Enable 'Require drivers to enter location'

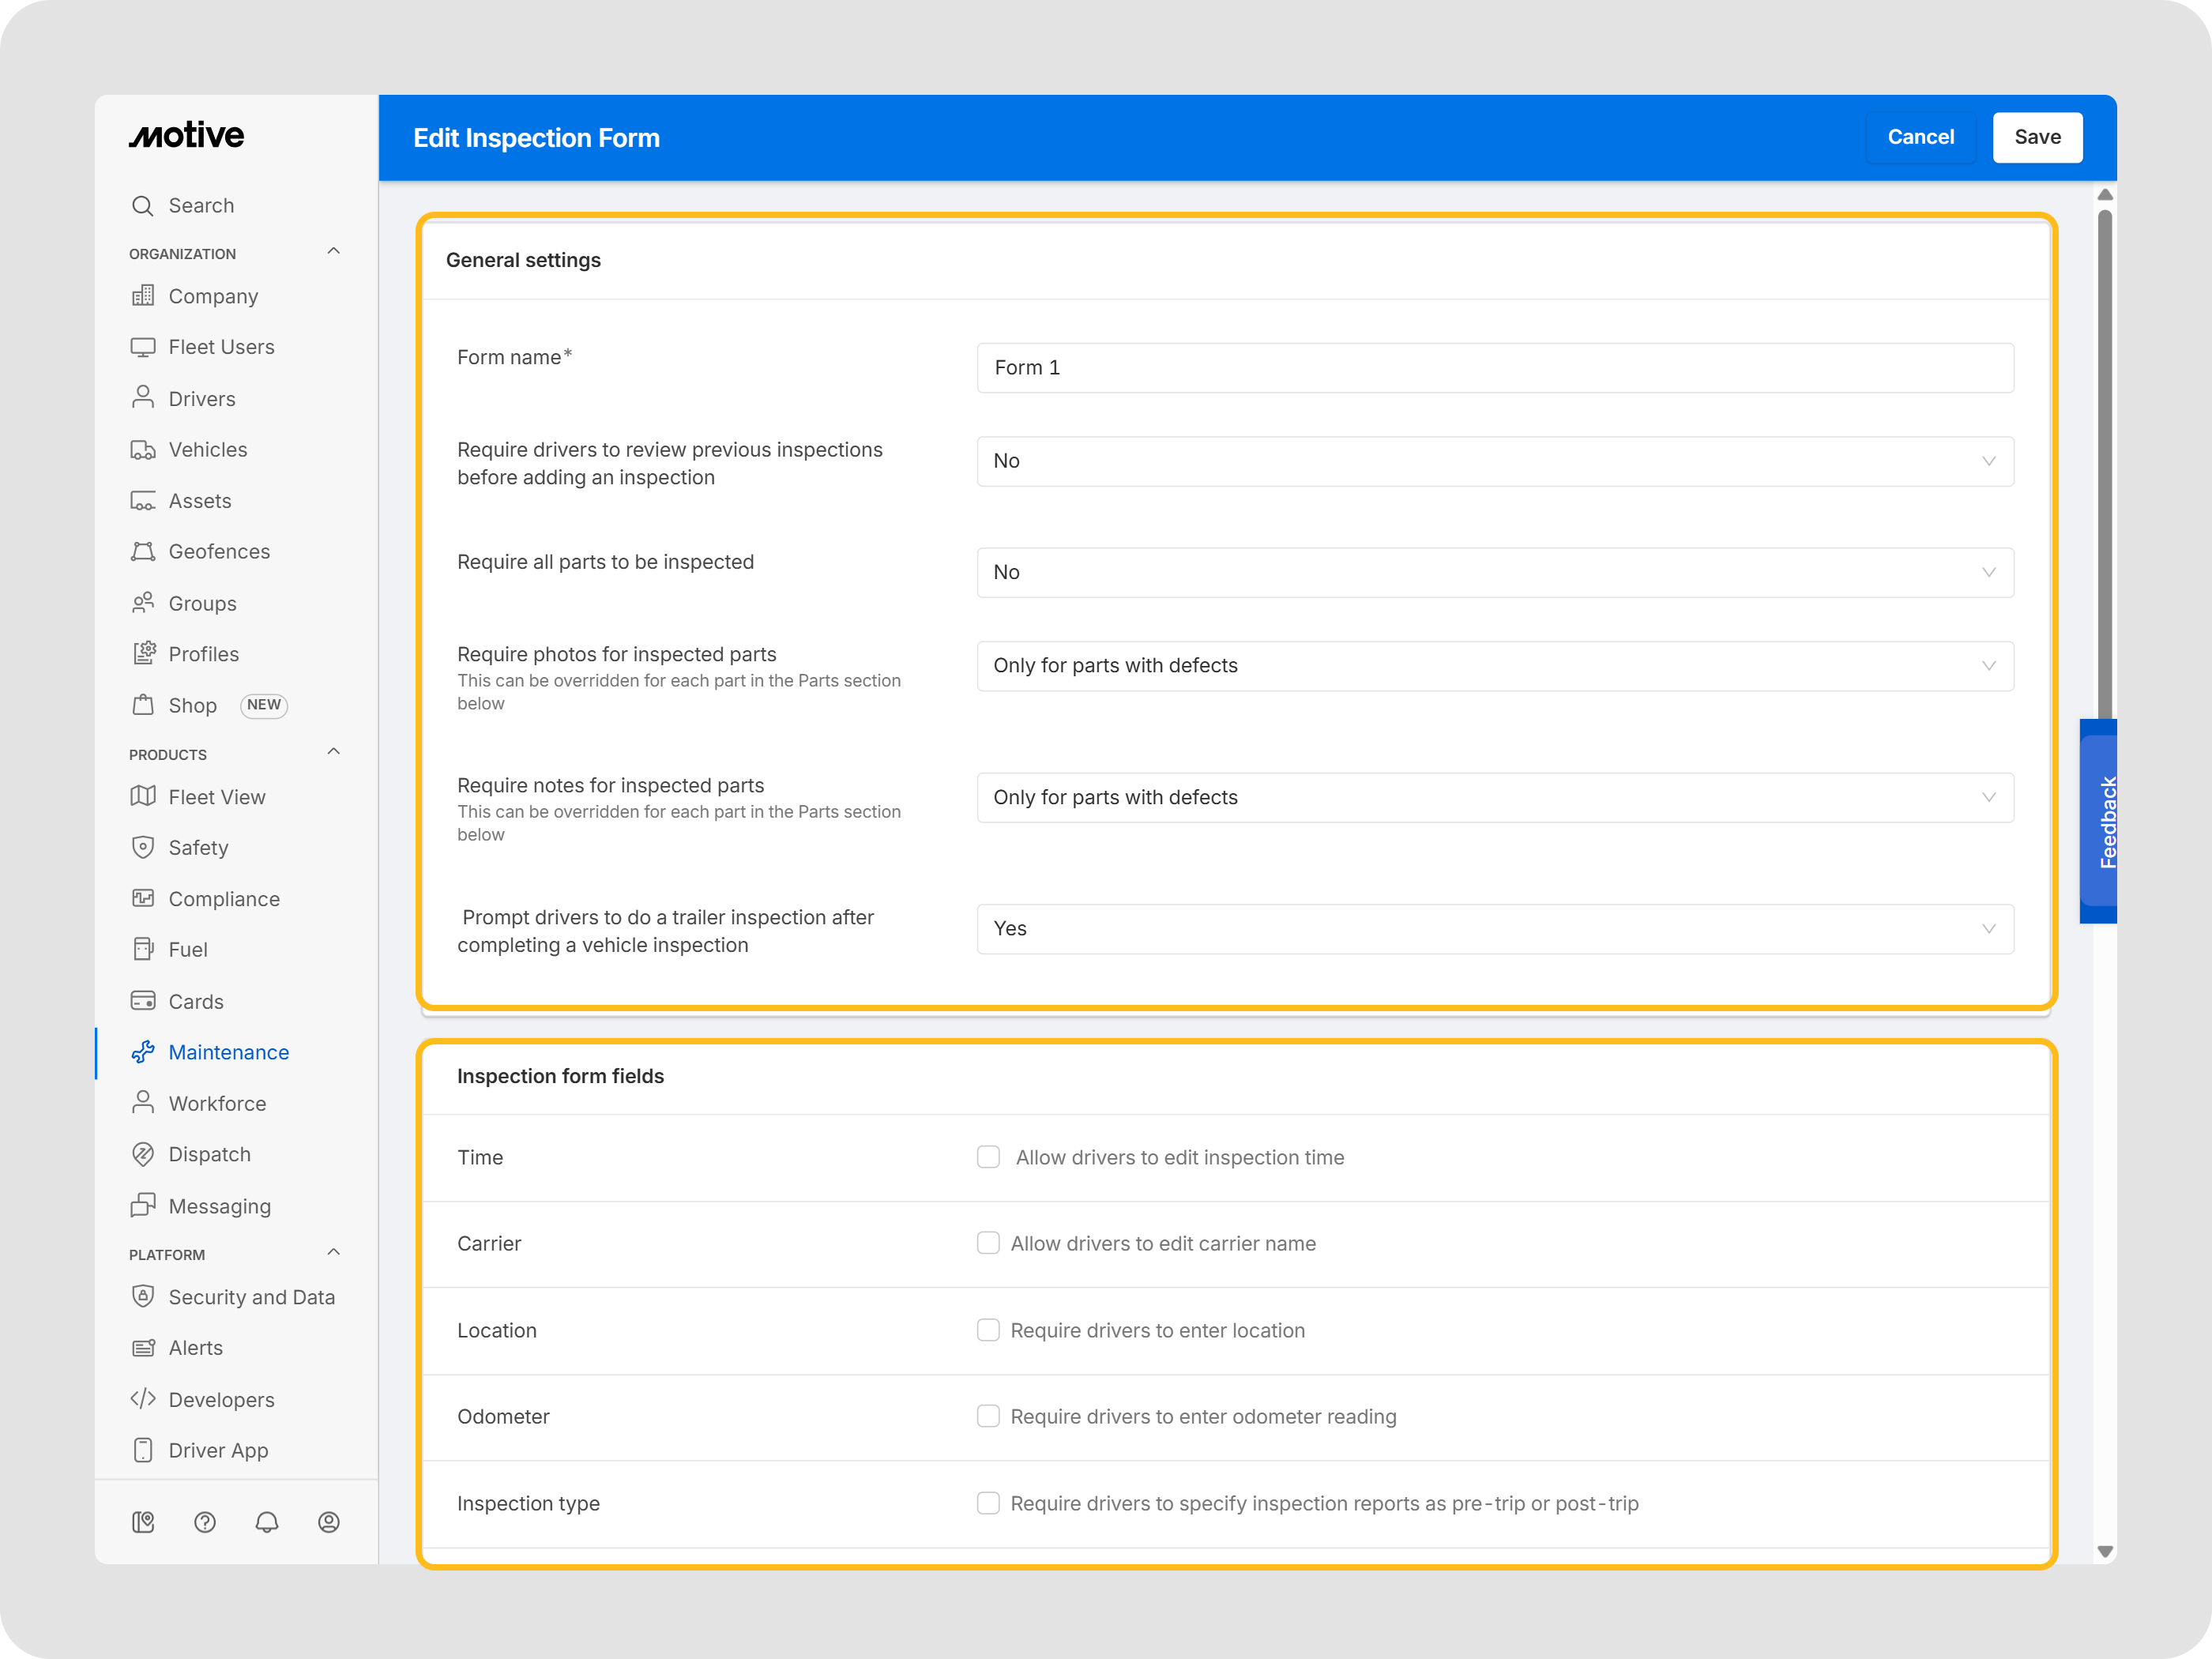pos(988,1330)
